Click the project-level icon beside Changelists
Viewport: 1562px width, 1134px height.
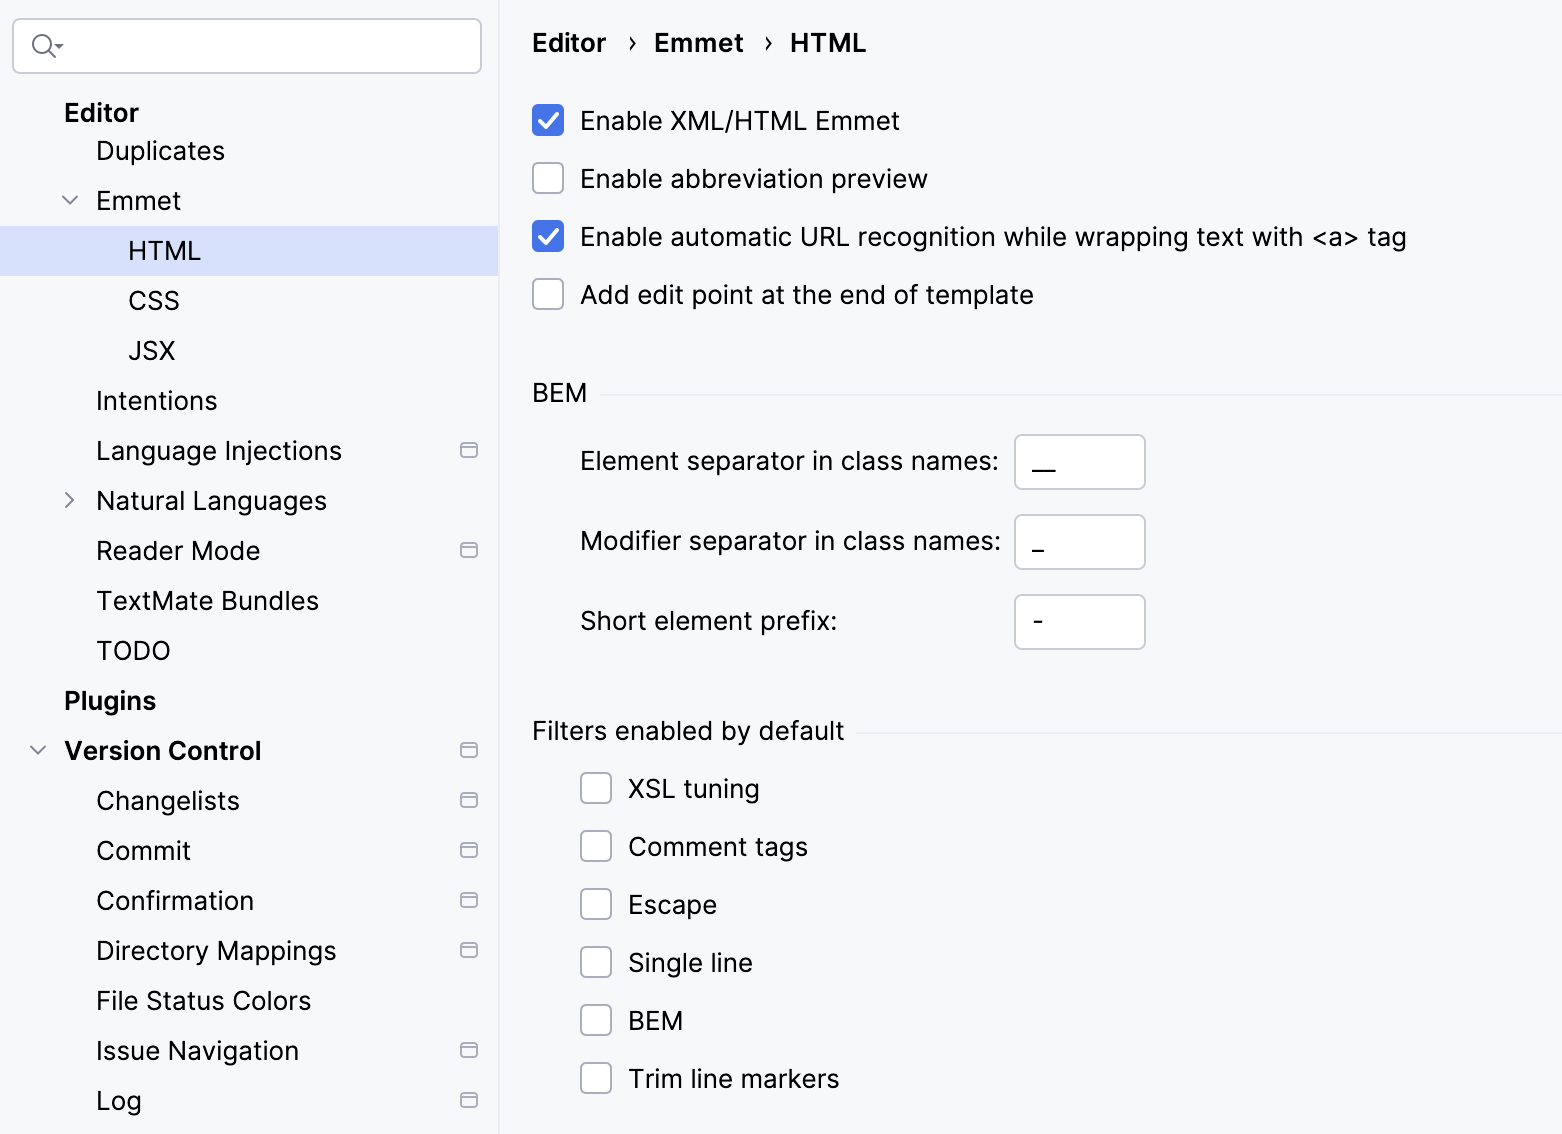point(468,800)
